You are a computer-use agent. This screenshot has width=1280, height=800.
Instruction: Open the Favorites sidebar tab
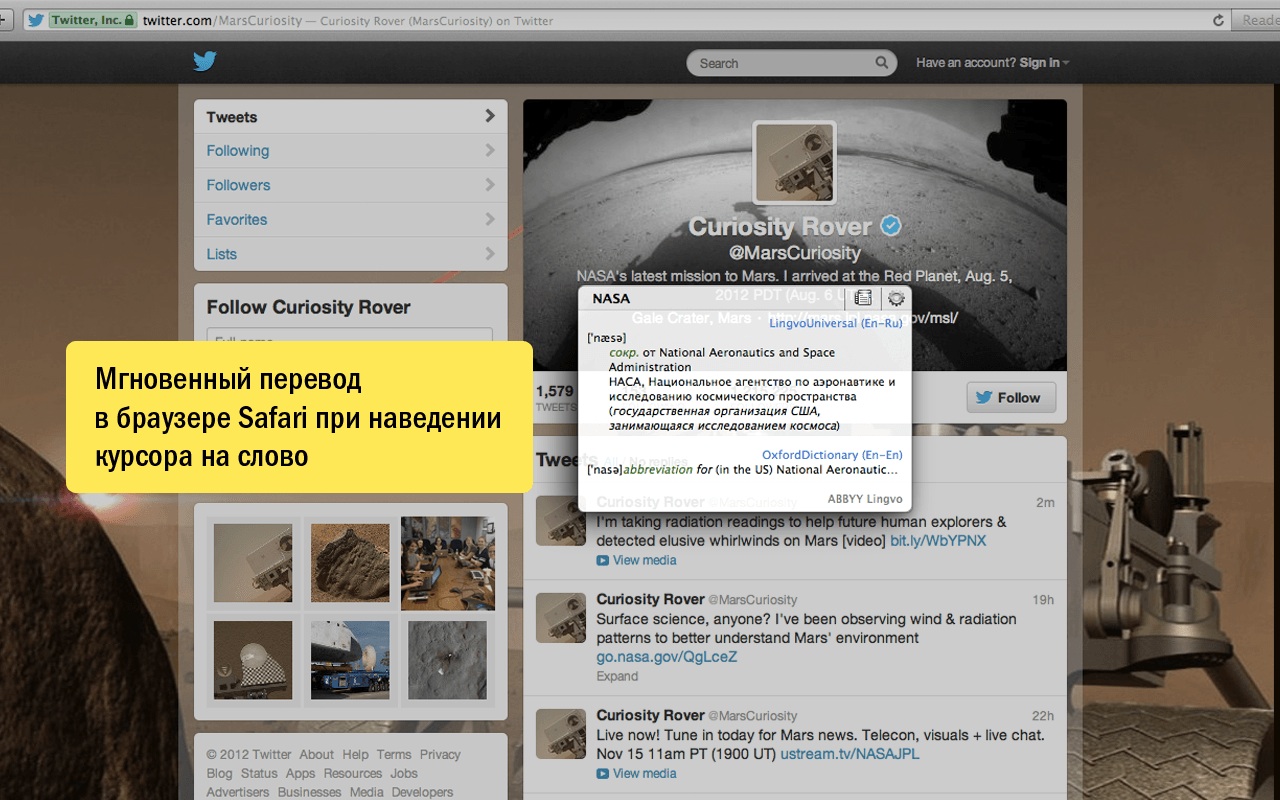[351, 219]
